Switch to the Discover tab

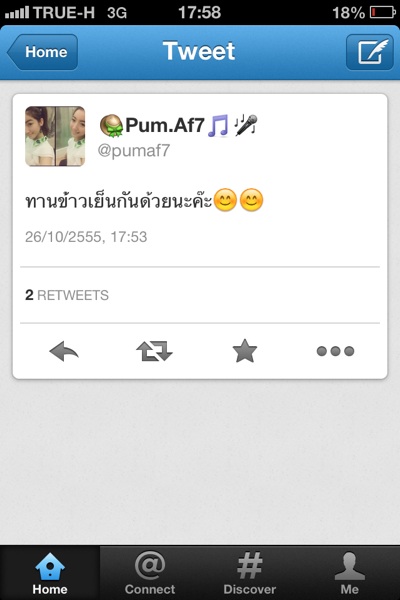tap(250, 573)
